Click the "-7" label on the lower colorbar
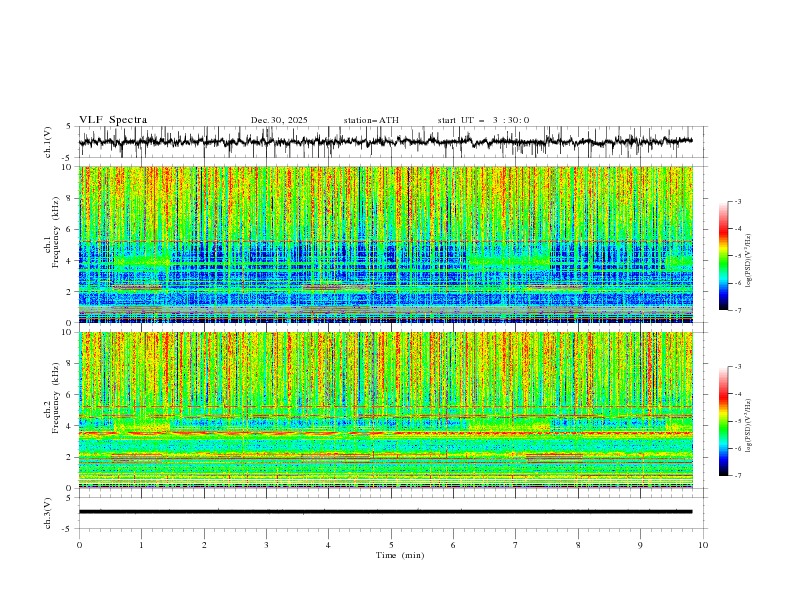The width and height of the screenshot is (792, 612). (738, 476)
